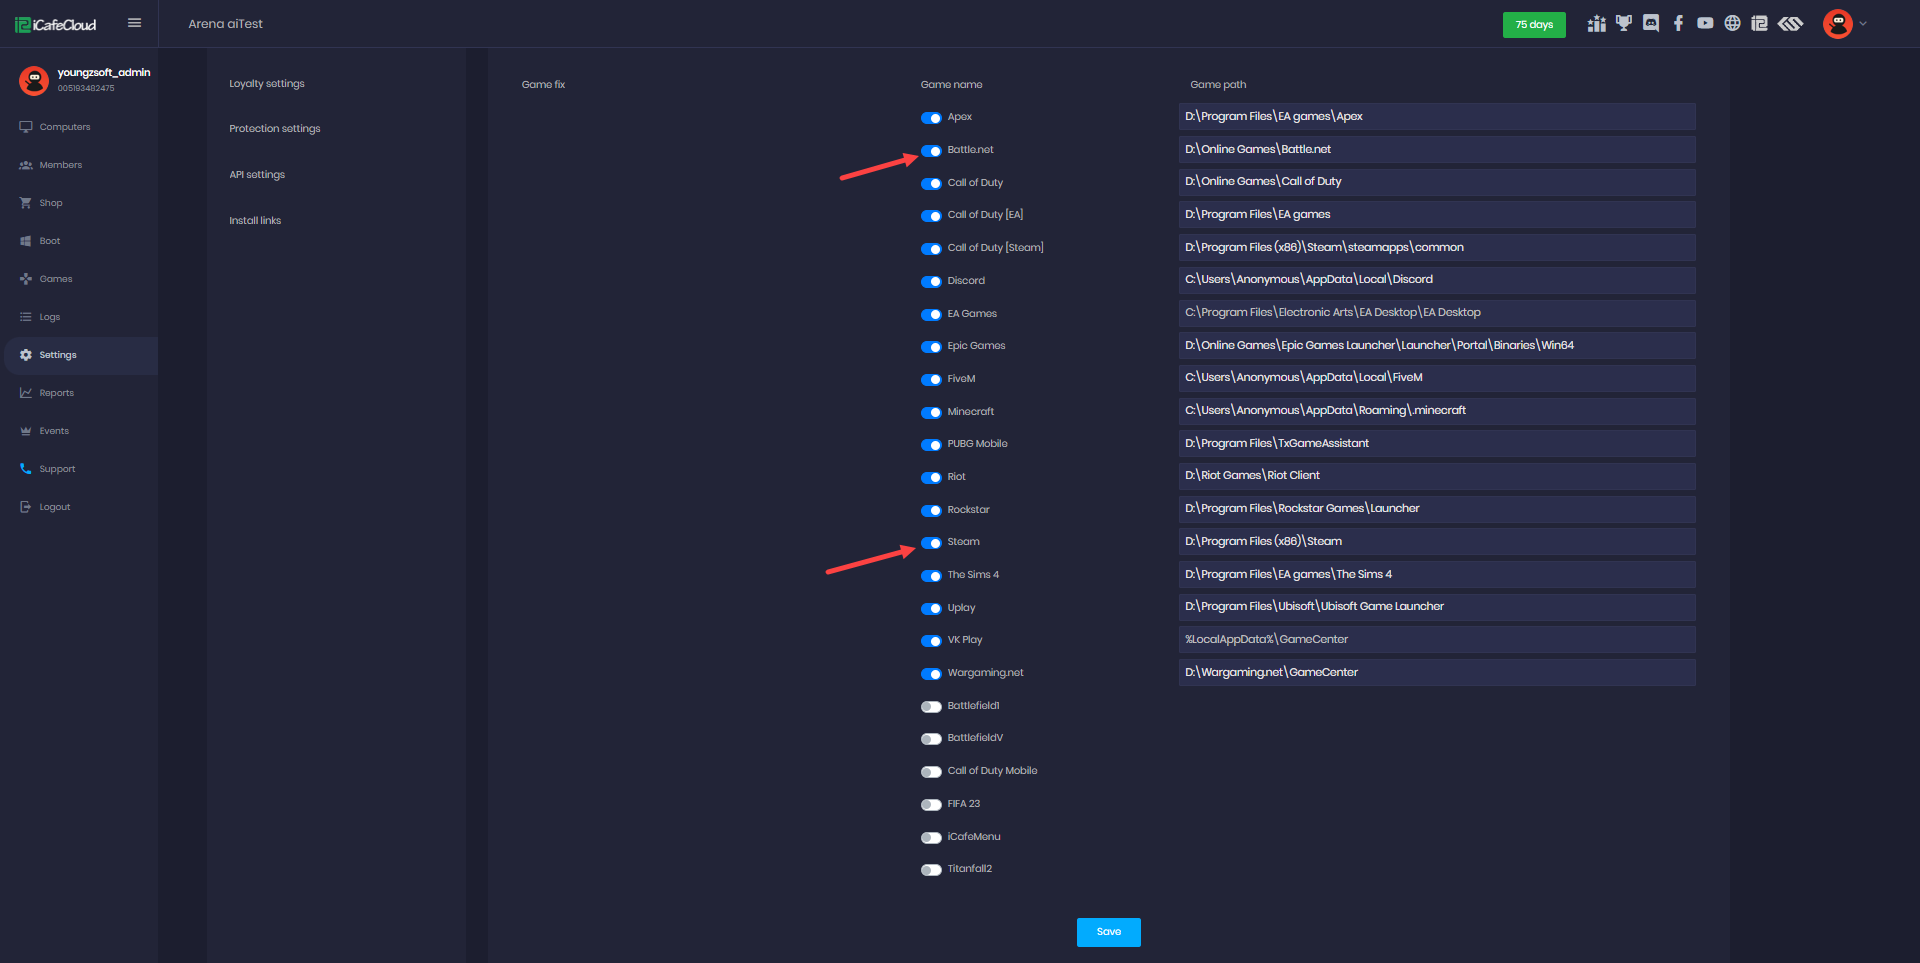The height and width of the screenshot is (963, 1920).
Task: Toggle the FiveM game fix switch
Action: pos(931,380)
